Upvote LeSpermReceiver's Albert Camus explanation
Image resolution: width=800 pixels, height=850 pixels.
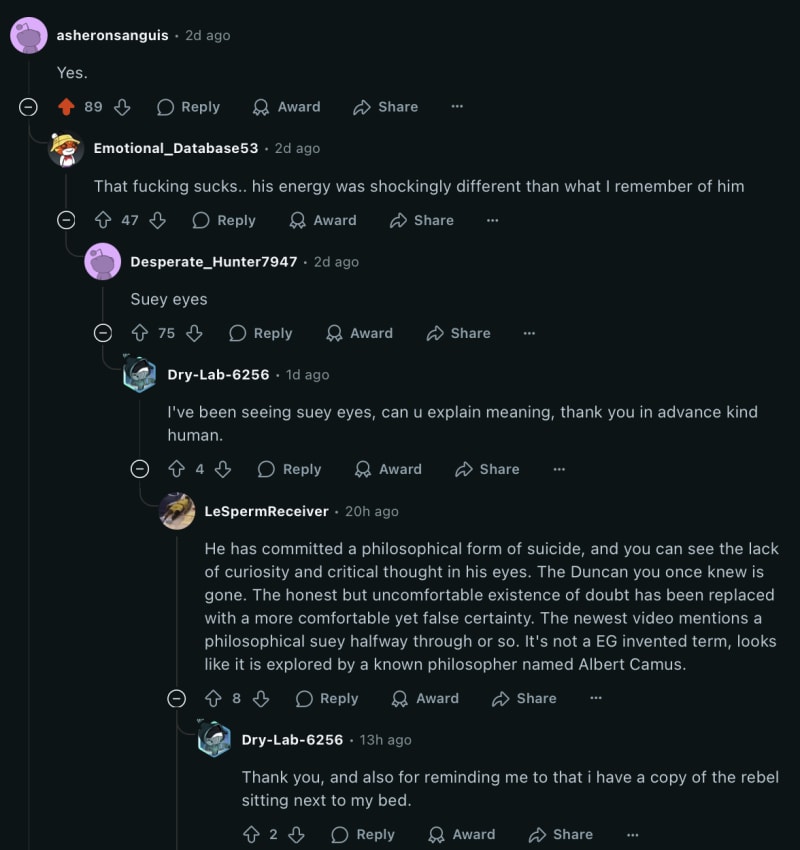pos(211,698)
